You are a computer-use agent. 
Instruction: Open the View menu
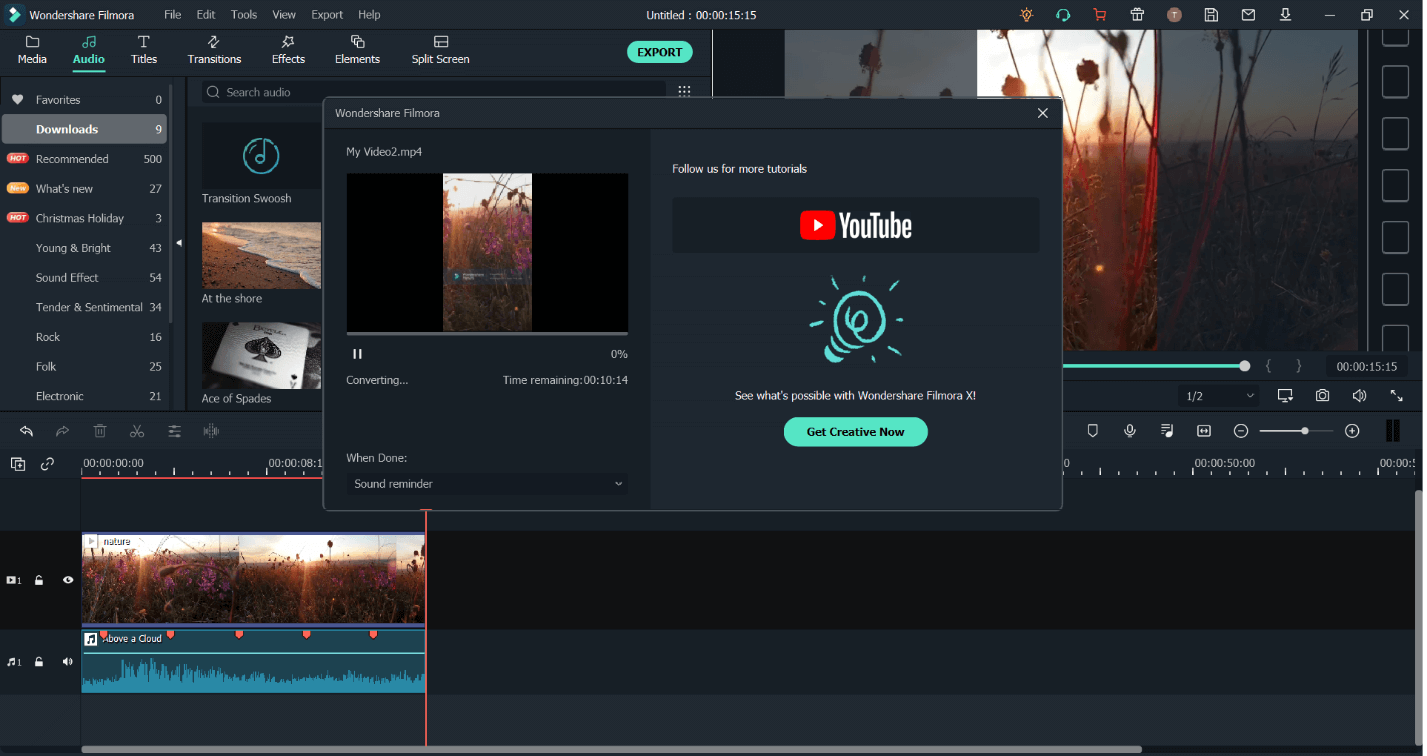[x=284, y=15]
